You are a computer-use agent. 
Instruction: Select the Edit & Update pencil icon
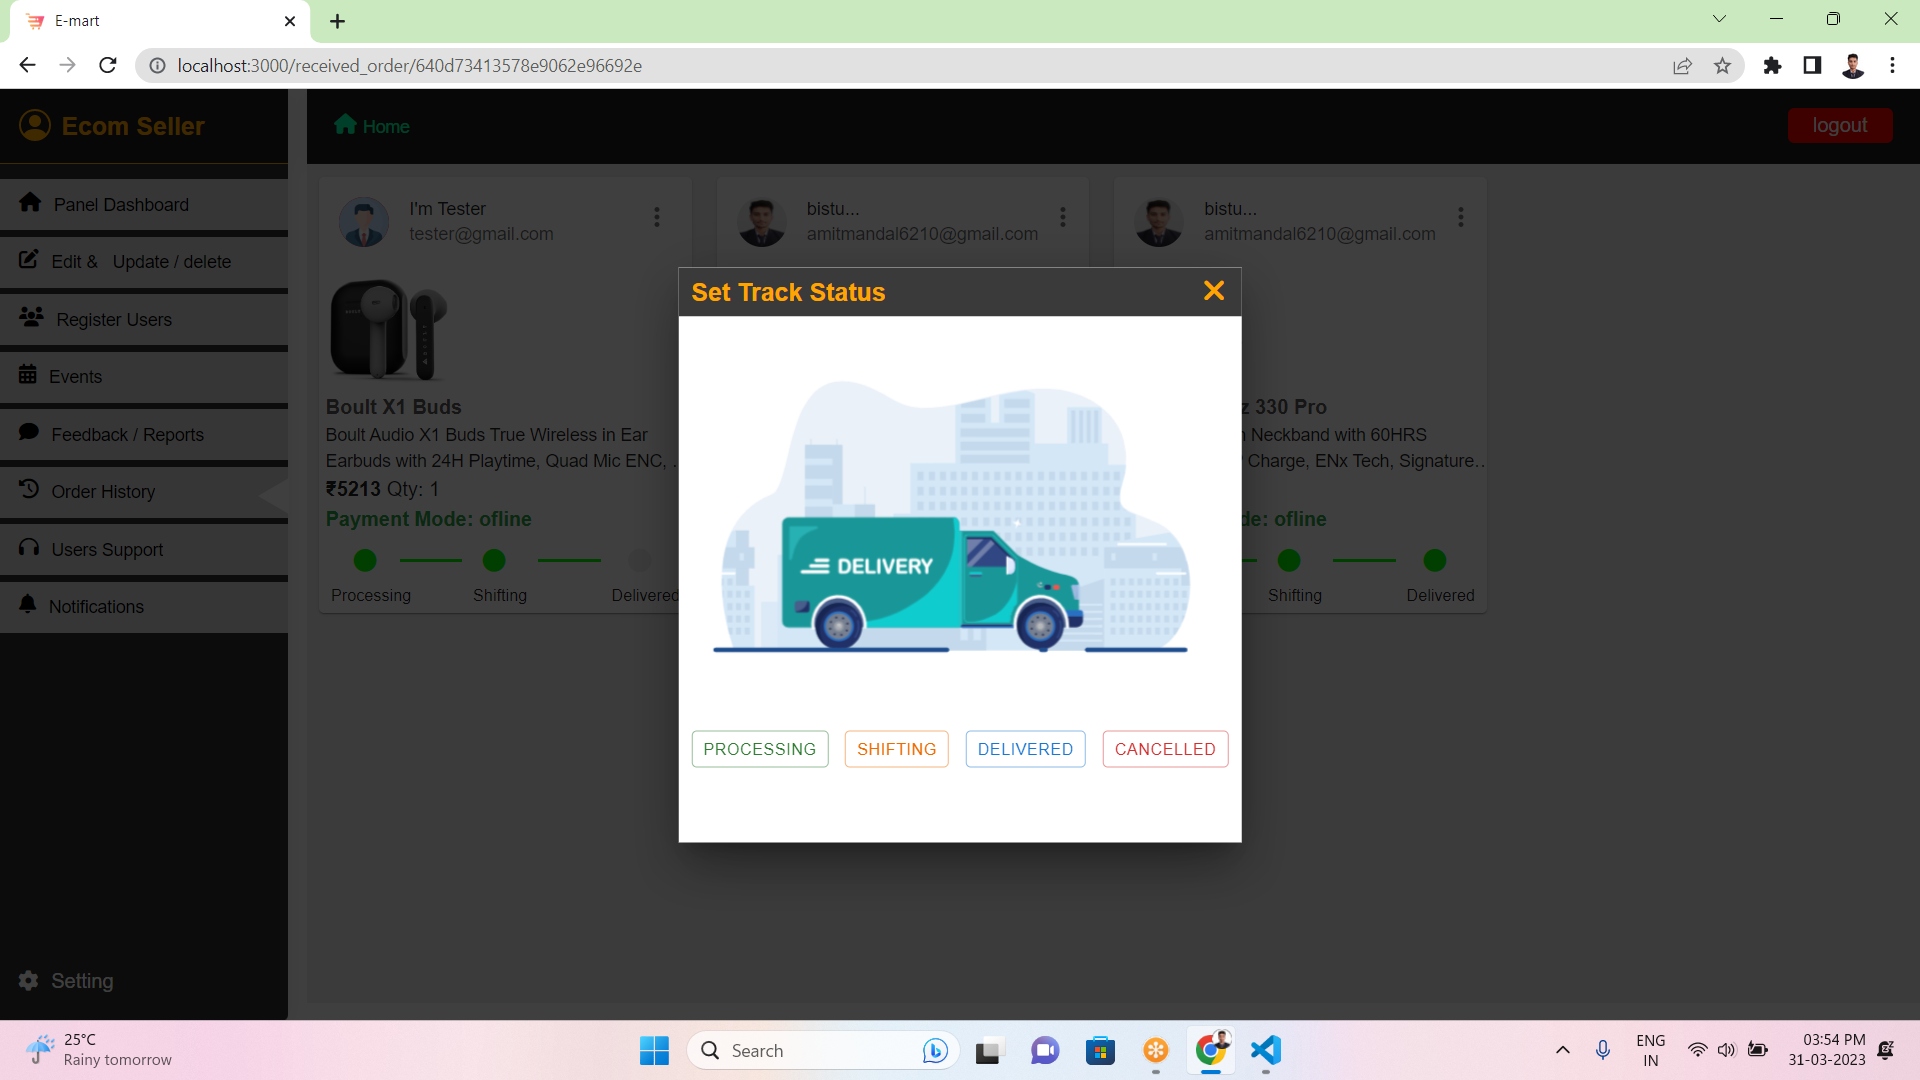(x=30, y=259)
